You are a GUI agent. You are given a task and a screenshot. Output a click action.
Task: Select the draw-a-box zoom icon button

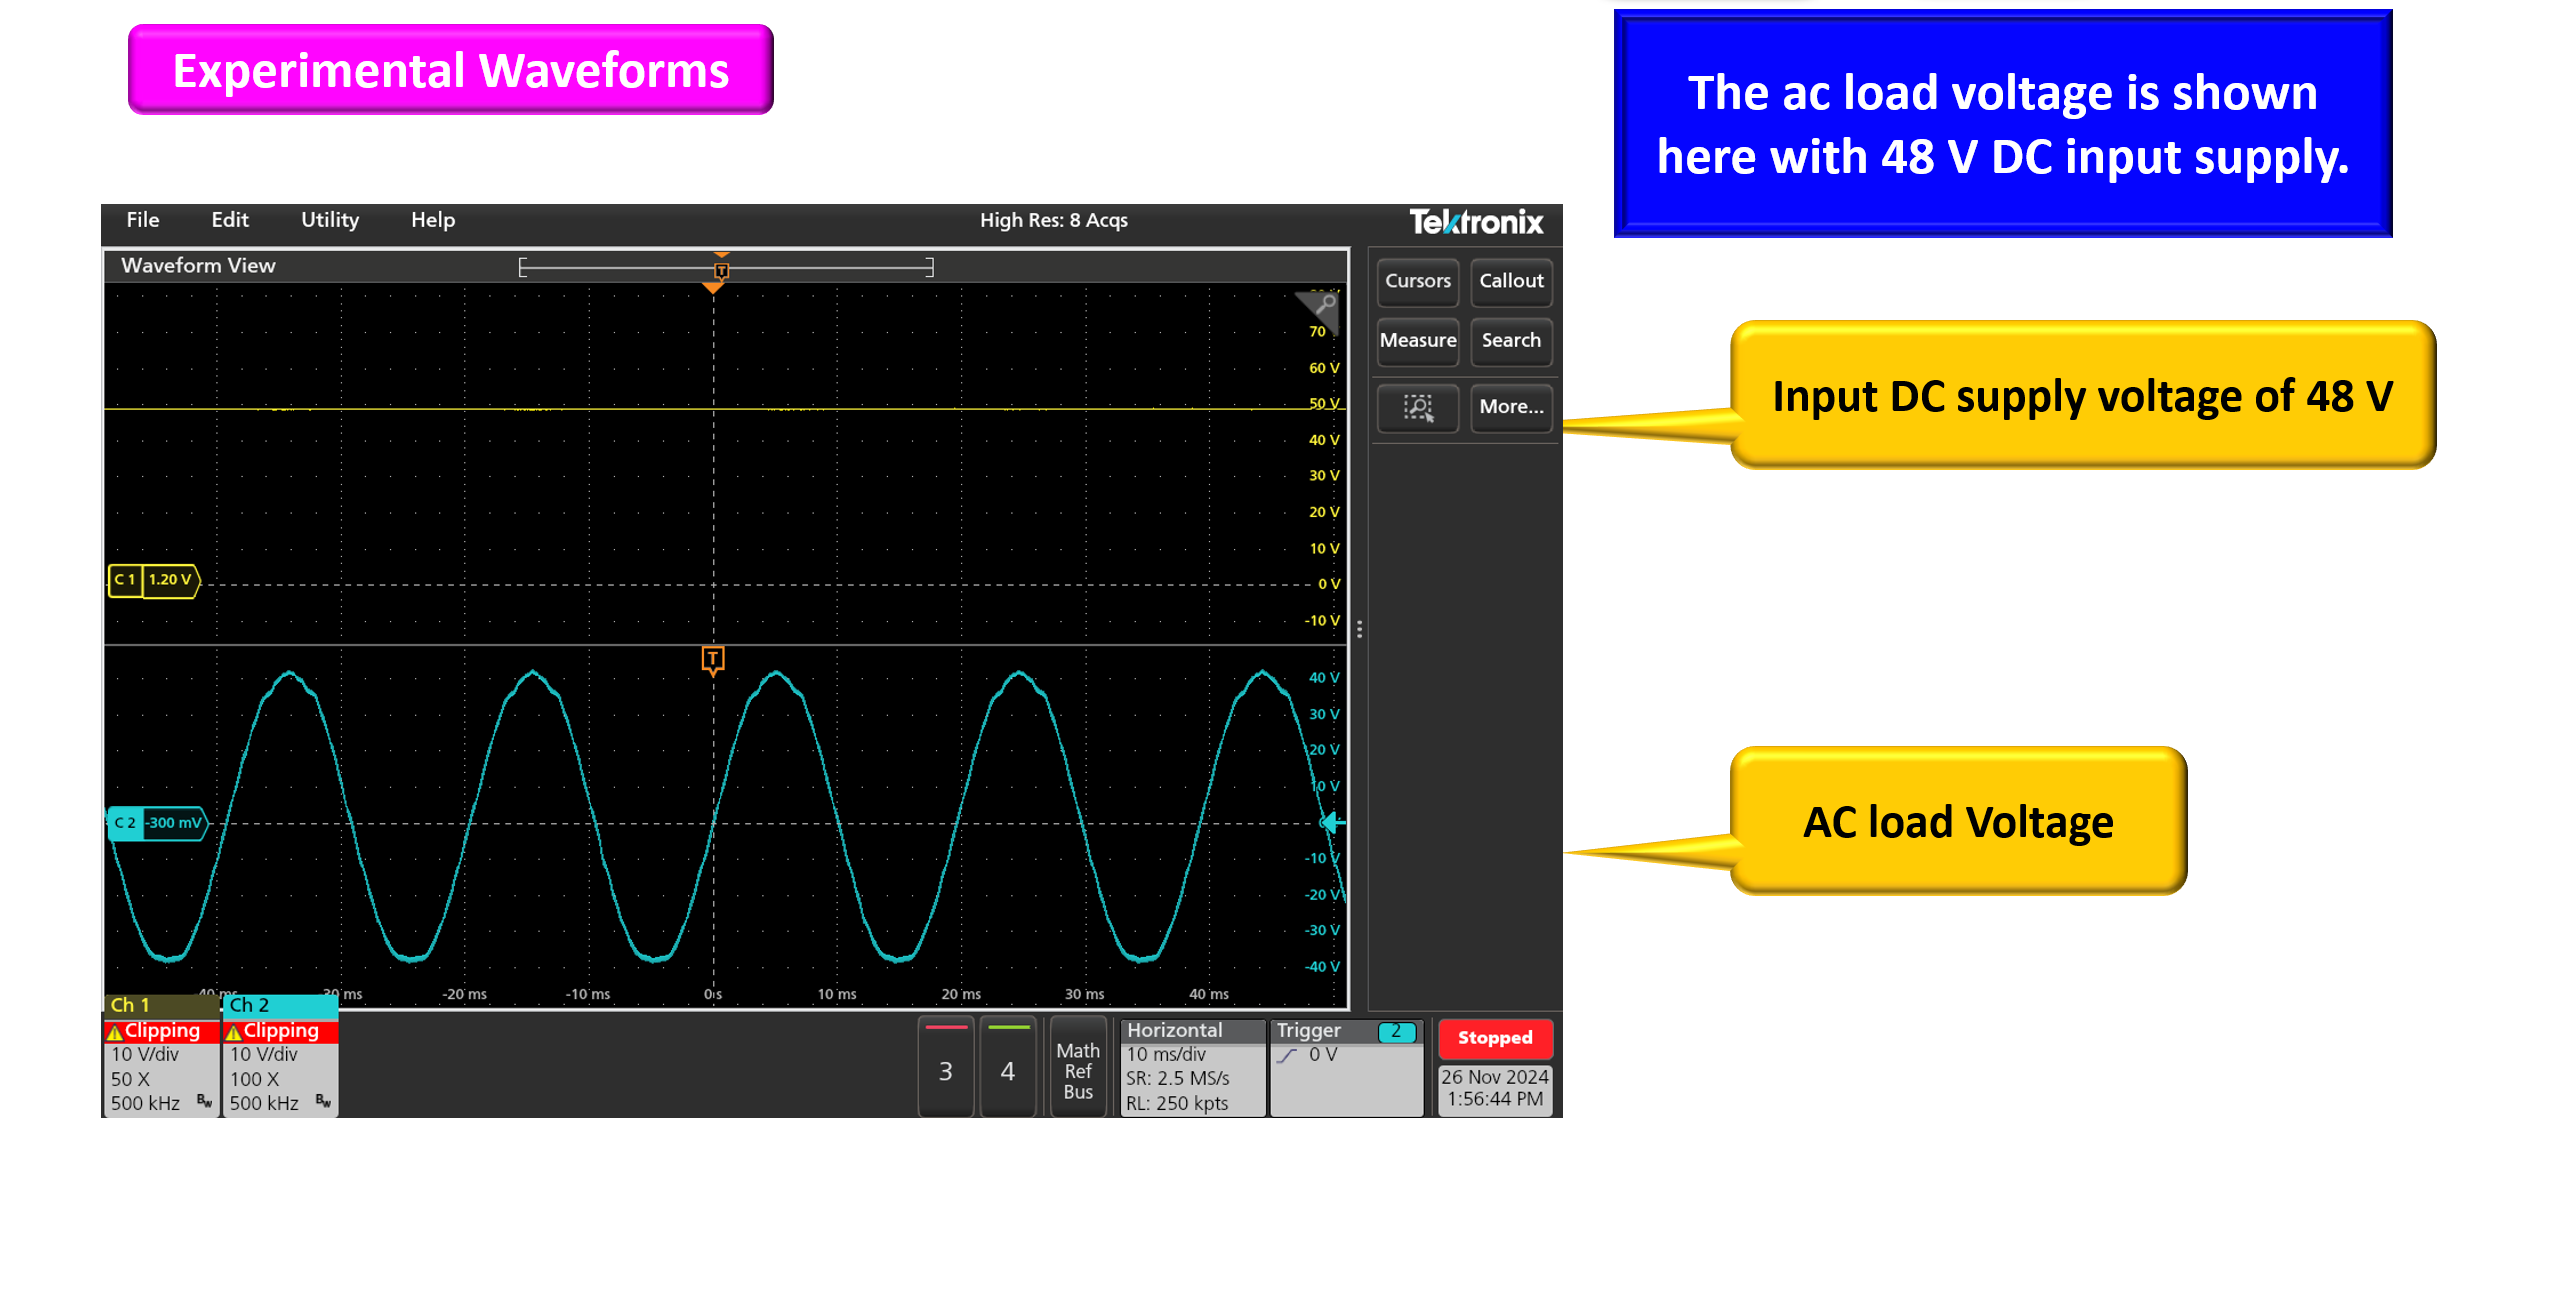coord(1417,407)
